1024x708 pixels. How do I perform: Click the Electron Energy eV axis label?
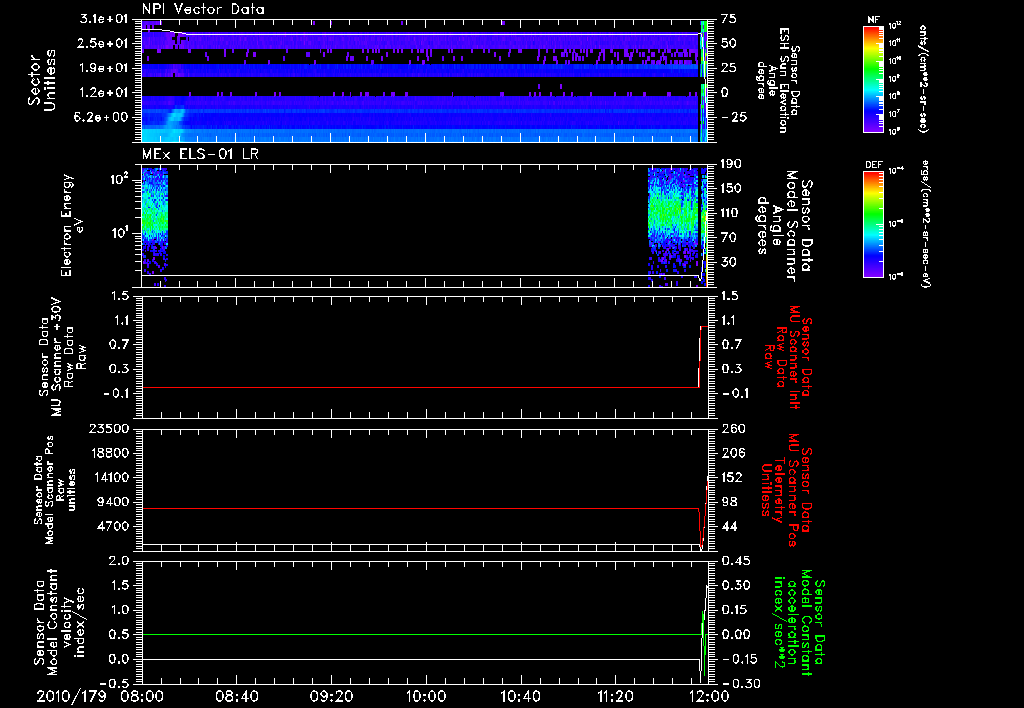72,225
